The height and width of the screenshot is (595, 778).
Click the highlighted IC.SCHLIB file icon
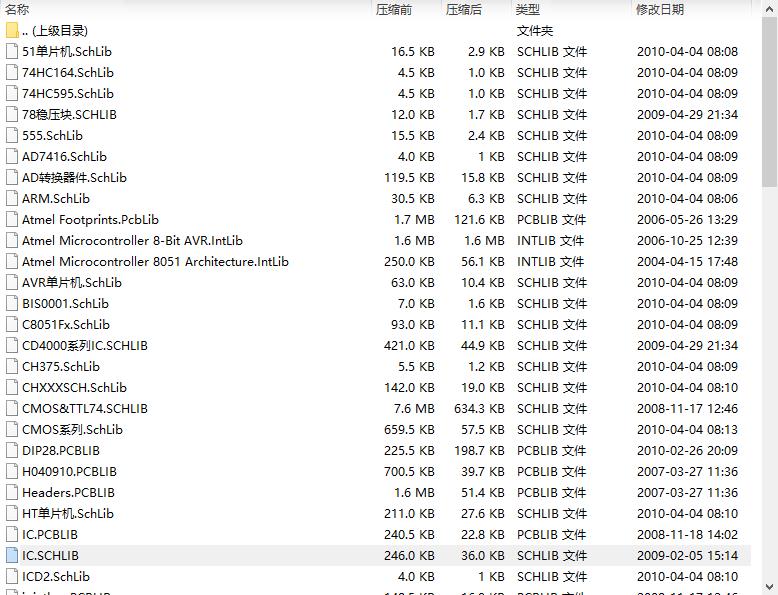(x=12, y=556)
